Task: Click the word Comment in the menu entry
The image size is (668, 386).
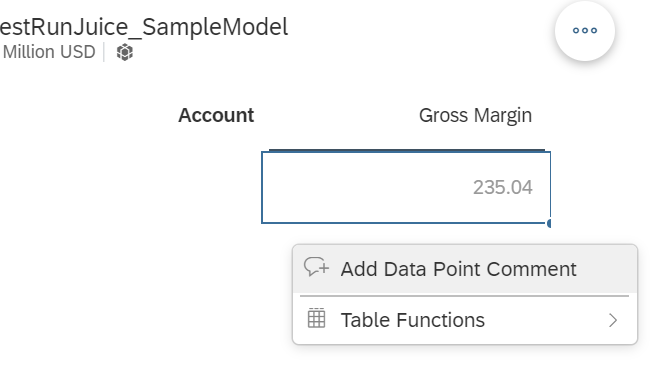Action: 531,269
